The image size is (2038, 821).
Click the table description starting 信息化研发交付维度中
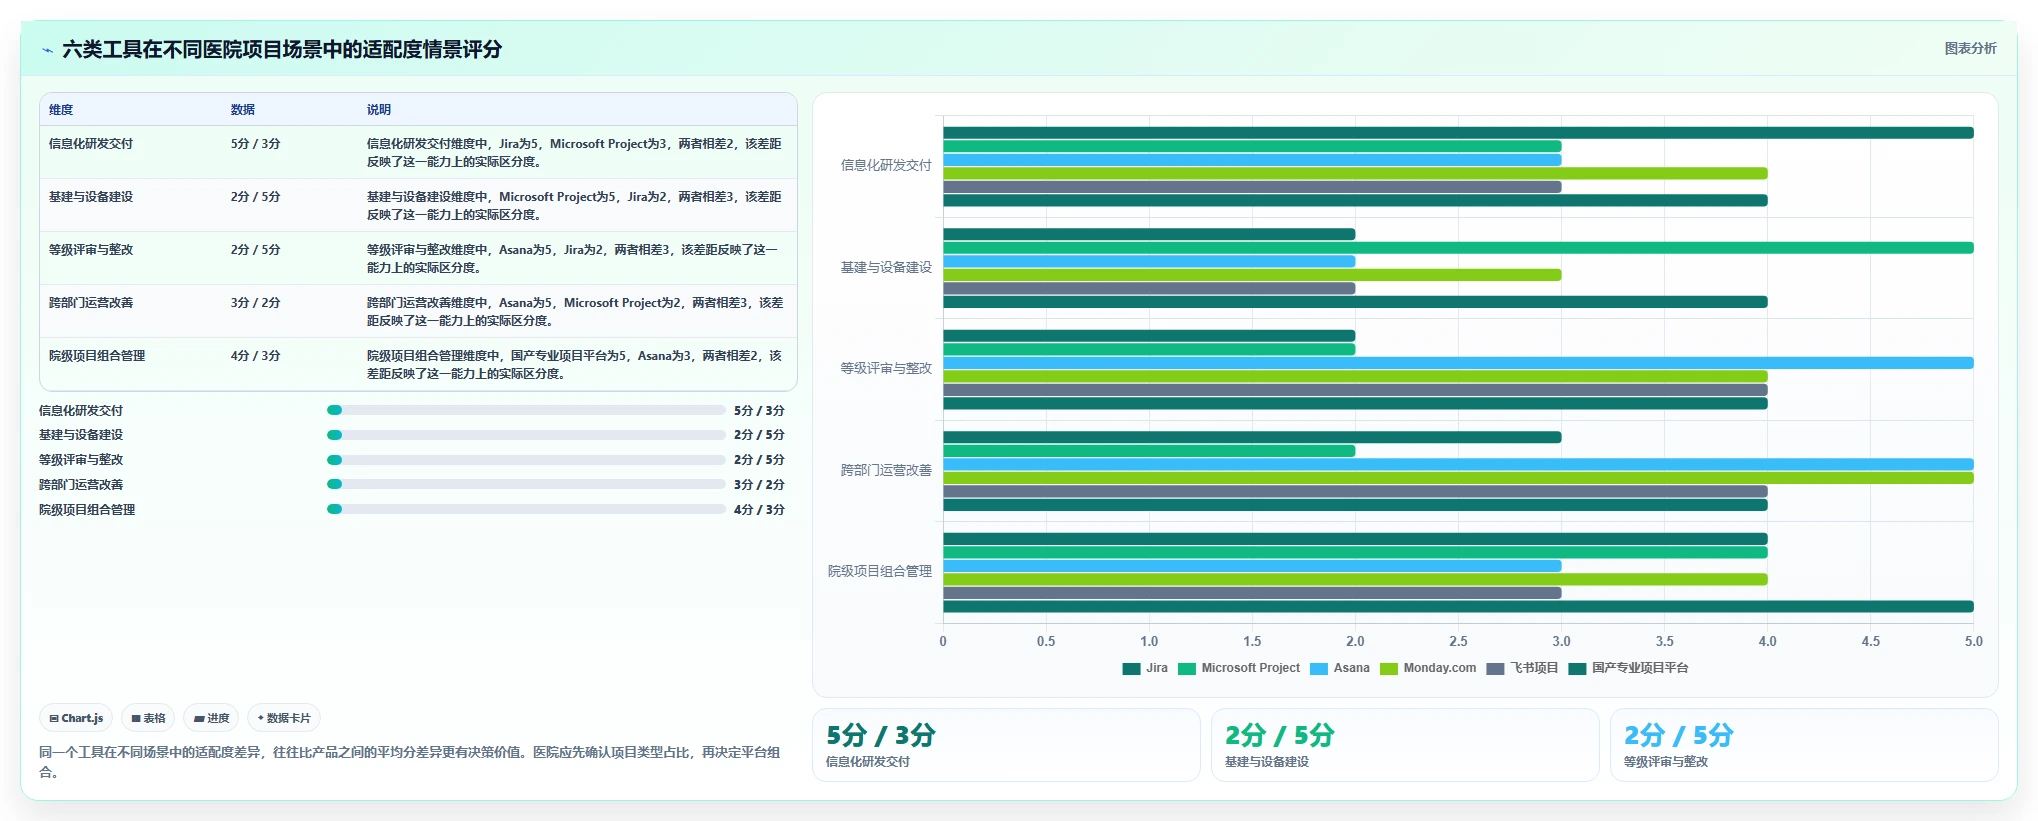574,153
